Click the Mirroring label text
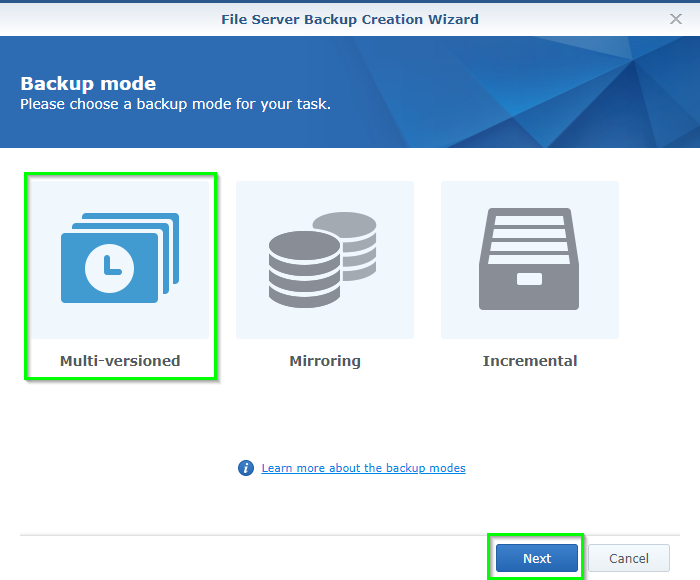700x580 pixels. coord(325,361)
